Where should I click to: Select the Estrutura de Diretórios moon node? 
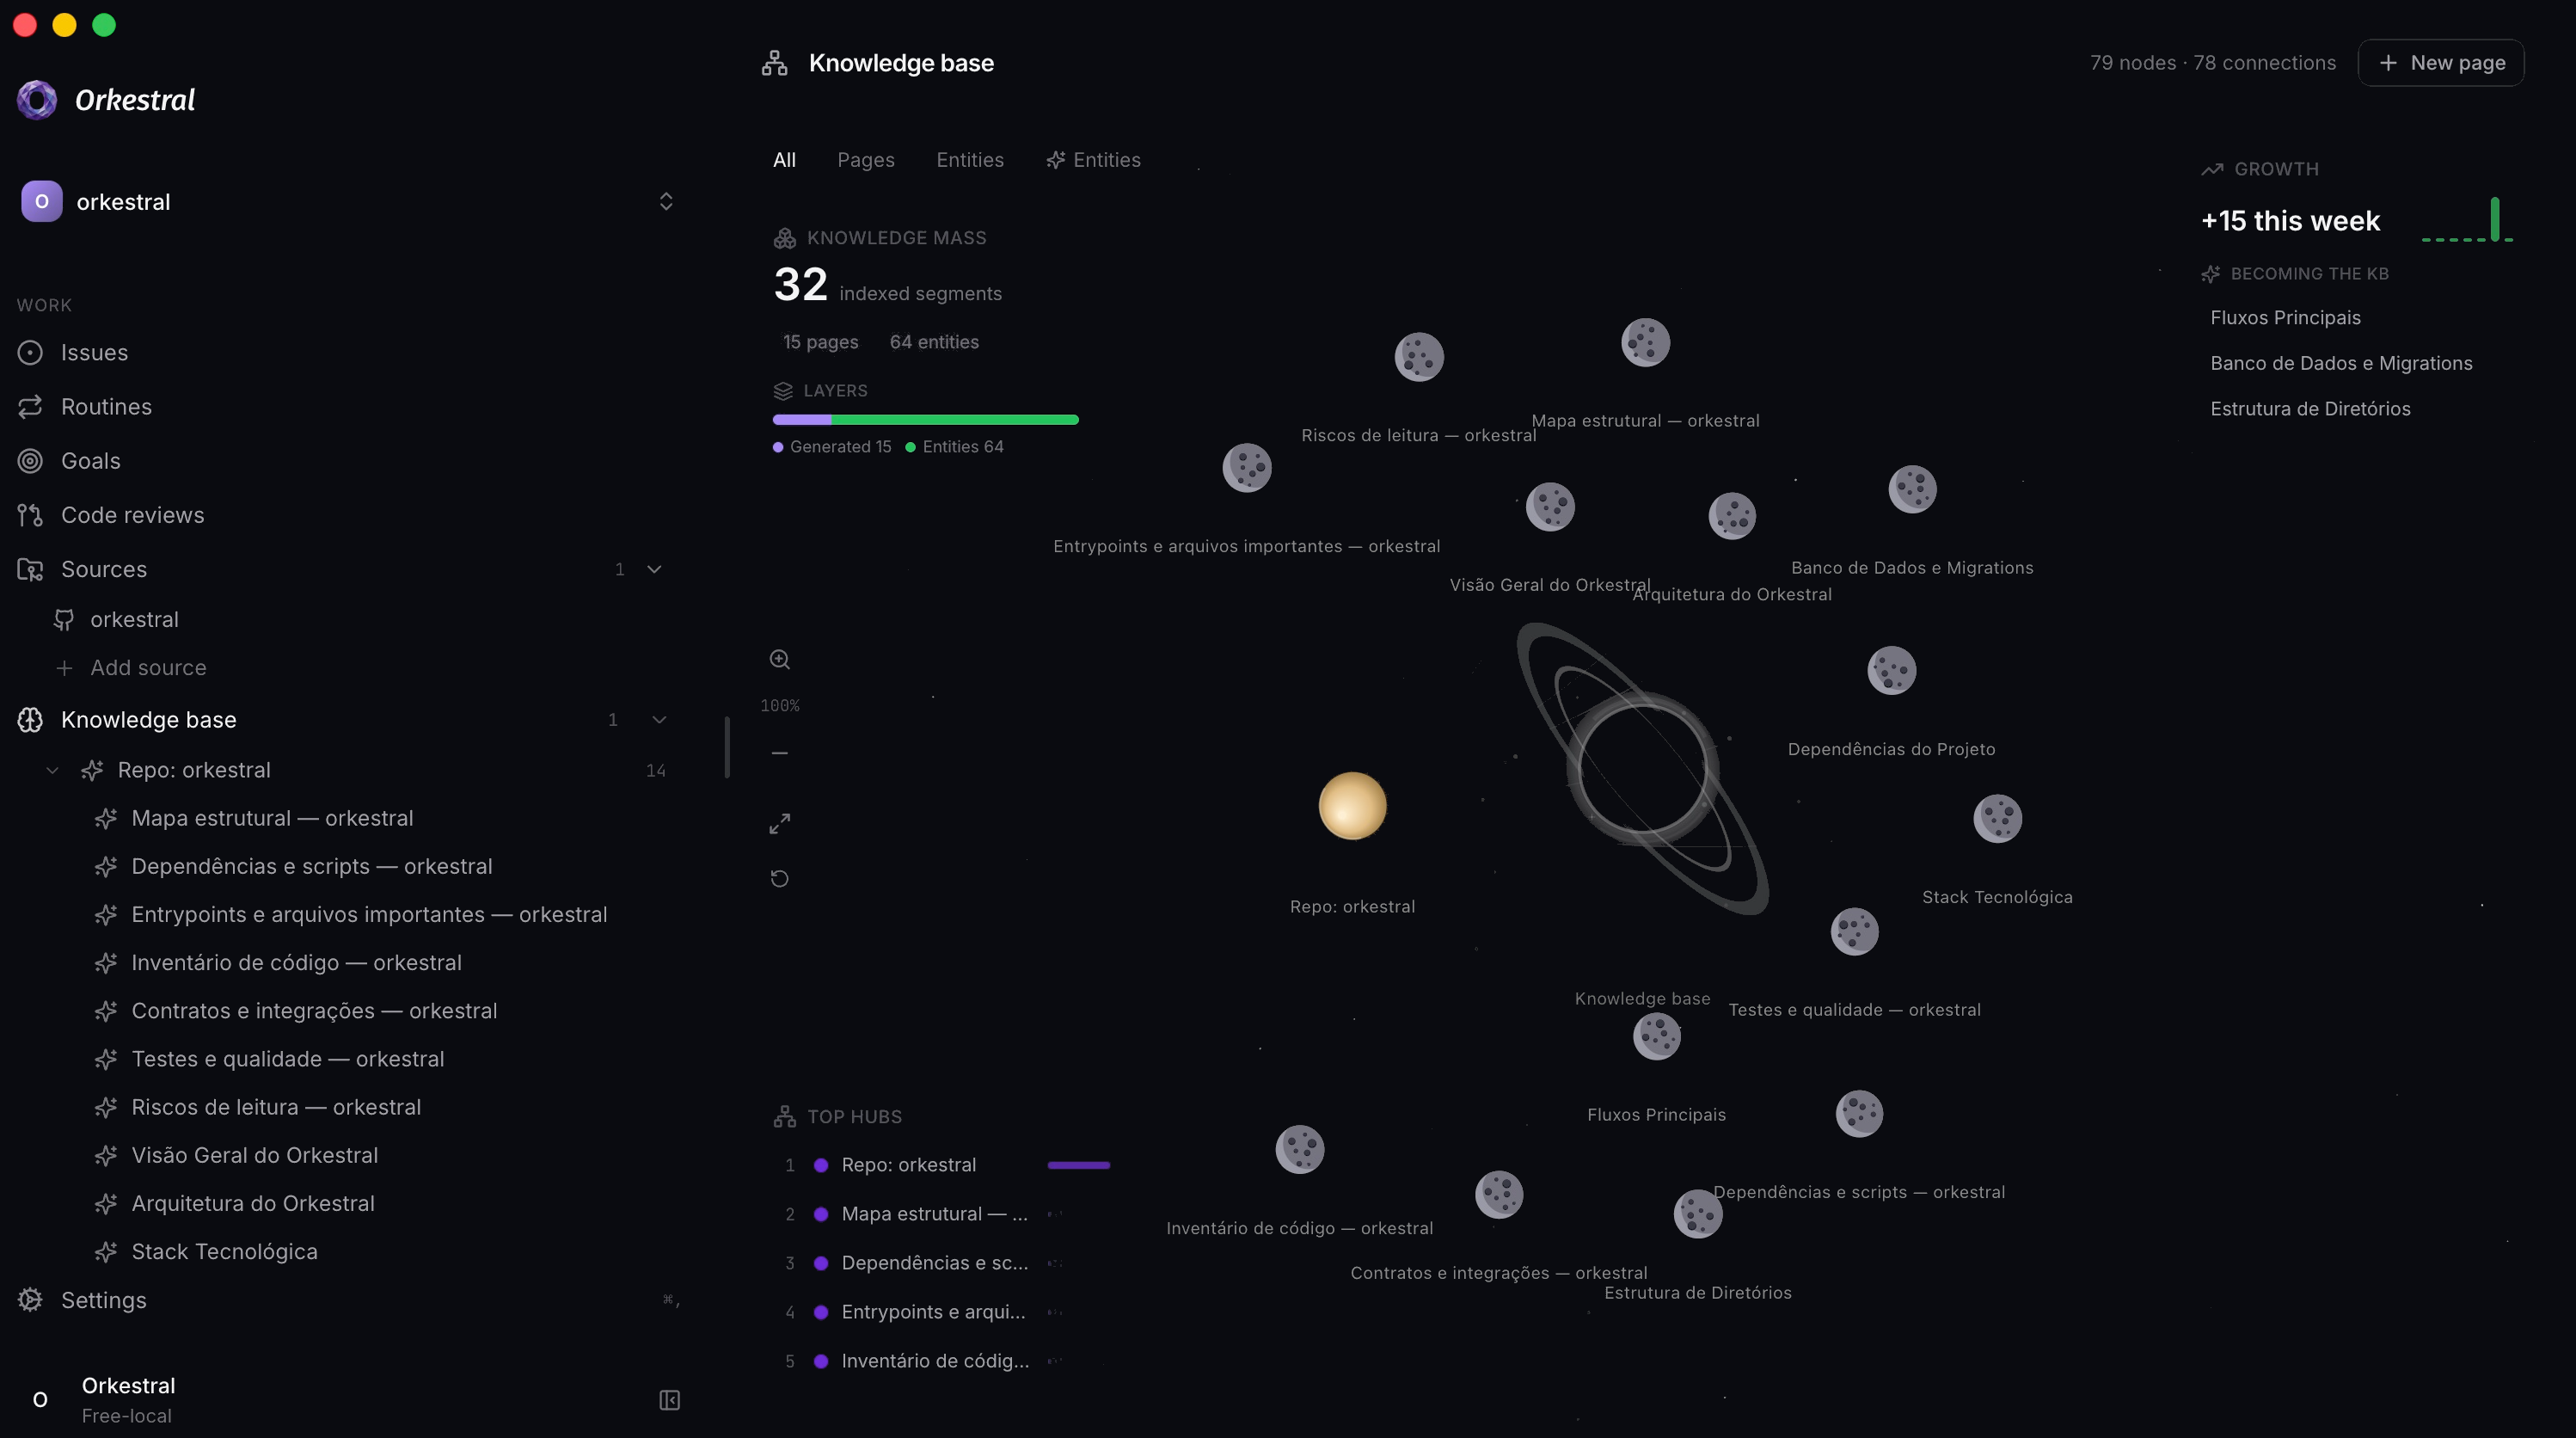pyautogui.click(x=1697, y=1214)
